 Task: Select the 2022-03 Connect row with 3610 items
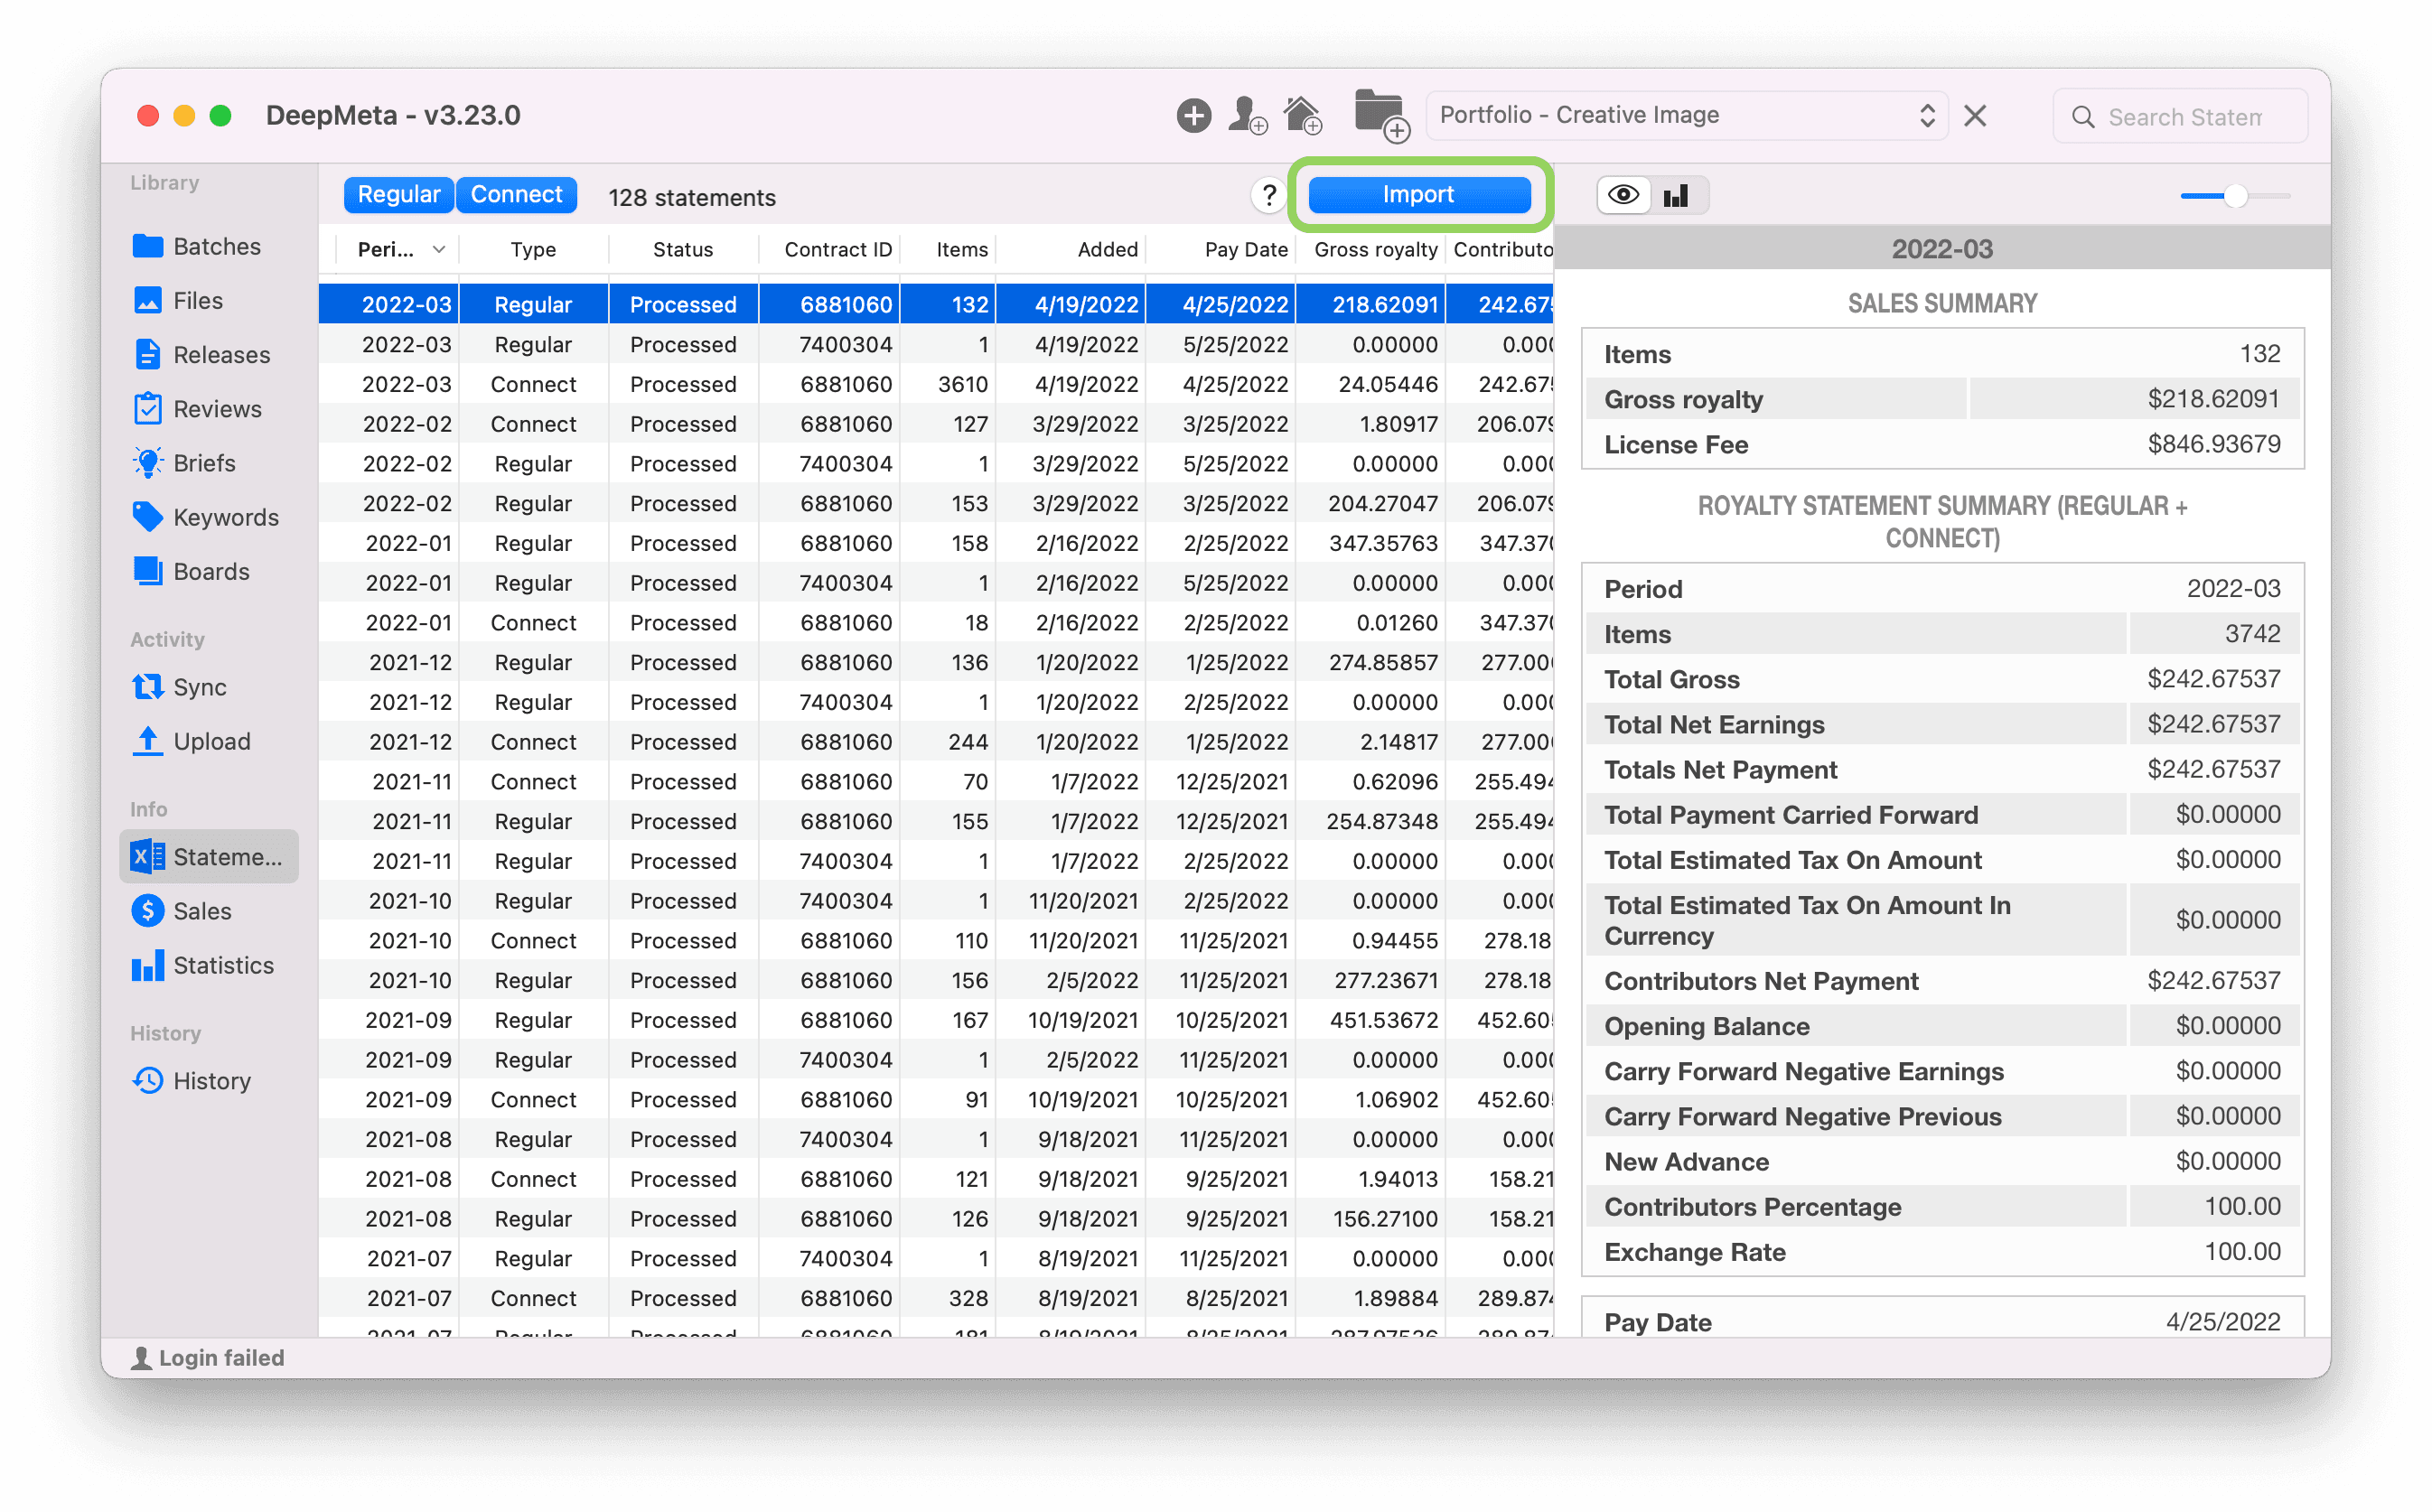tap(936, 384)
